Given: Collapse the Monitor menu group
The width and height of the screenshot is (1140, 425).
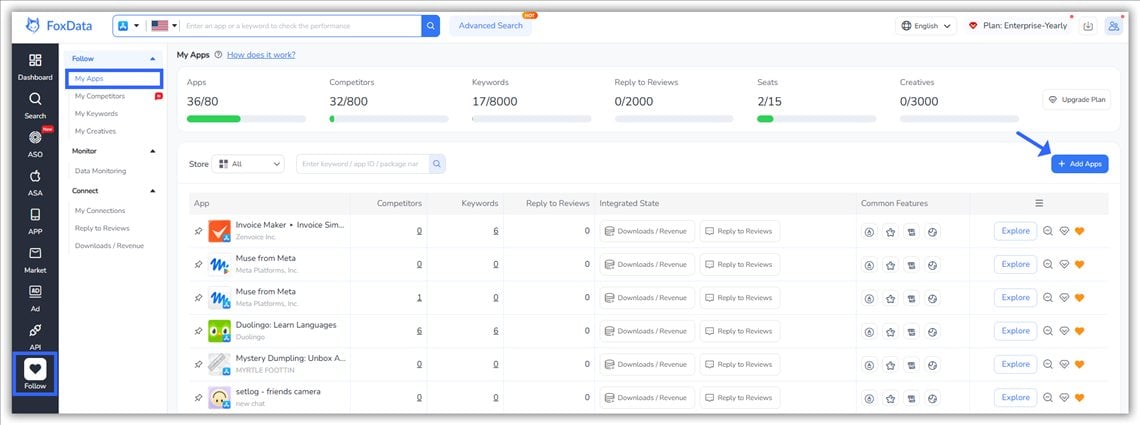Looking at the screenshot, I should click(153, 151).
